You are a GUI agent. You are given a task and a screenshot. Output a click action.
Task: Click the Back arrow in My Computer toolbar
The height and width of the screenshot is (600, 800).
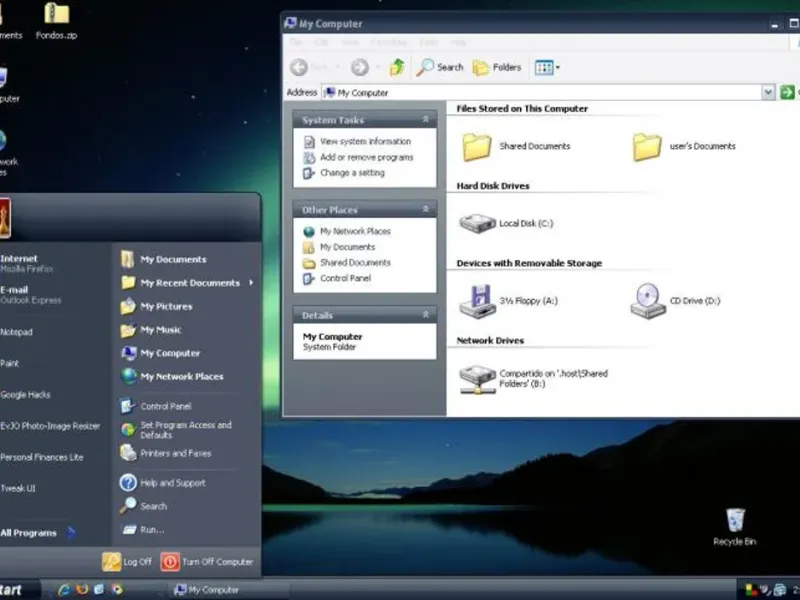pyautogui.click(x=299, y=67)
